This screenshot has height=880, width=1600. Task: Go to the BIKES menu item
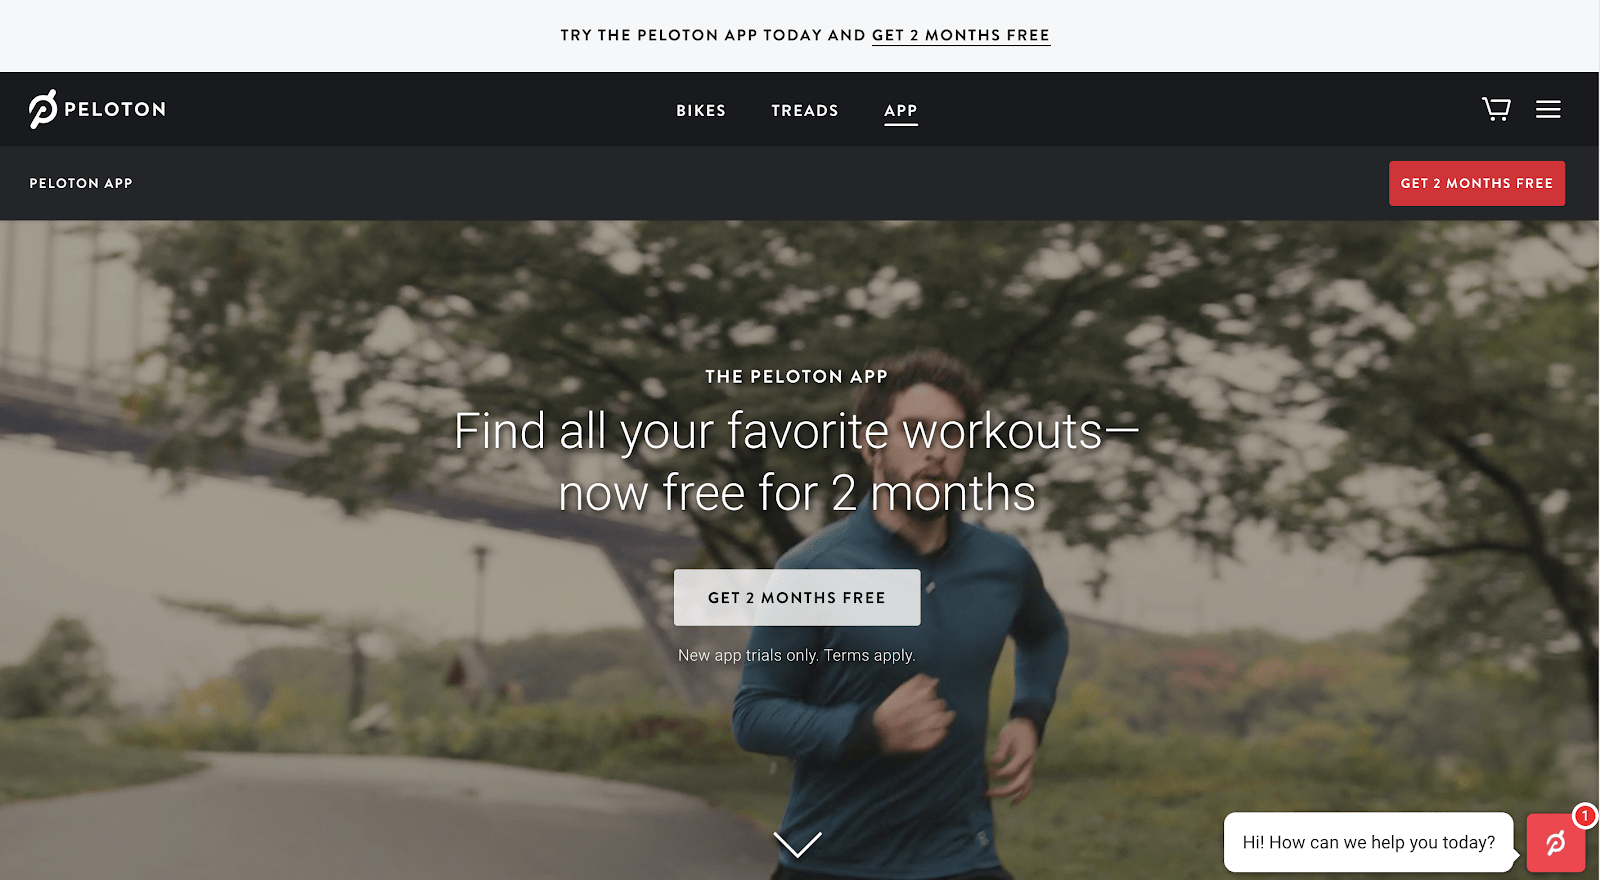pyautogui.click(x=701, y=110)
